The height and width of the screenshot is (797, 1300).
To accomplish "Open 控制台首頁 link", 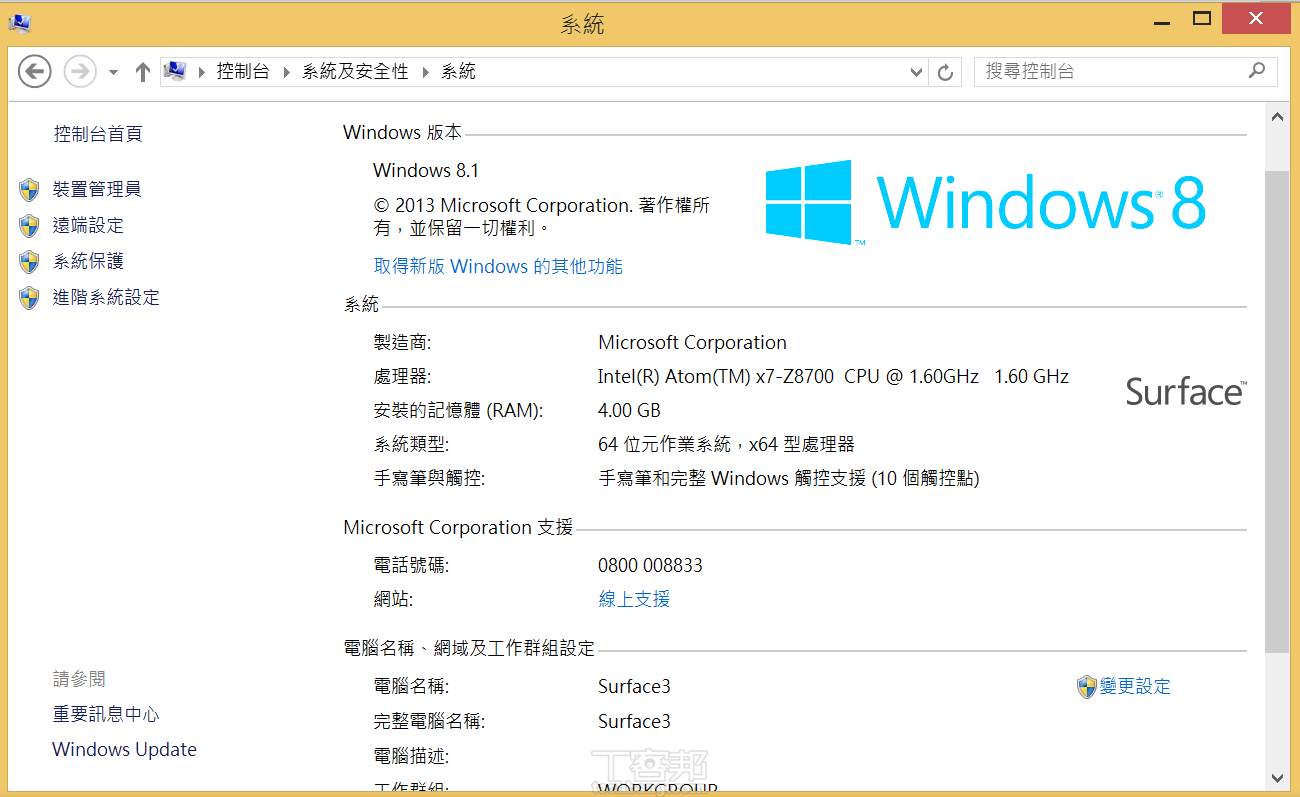I will click(x=97, y=134).
